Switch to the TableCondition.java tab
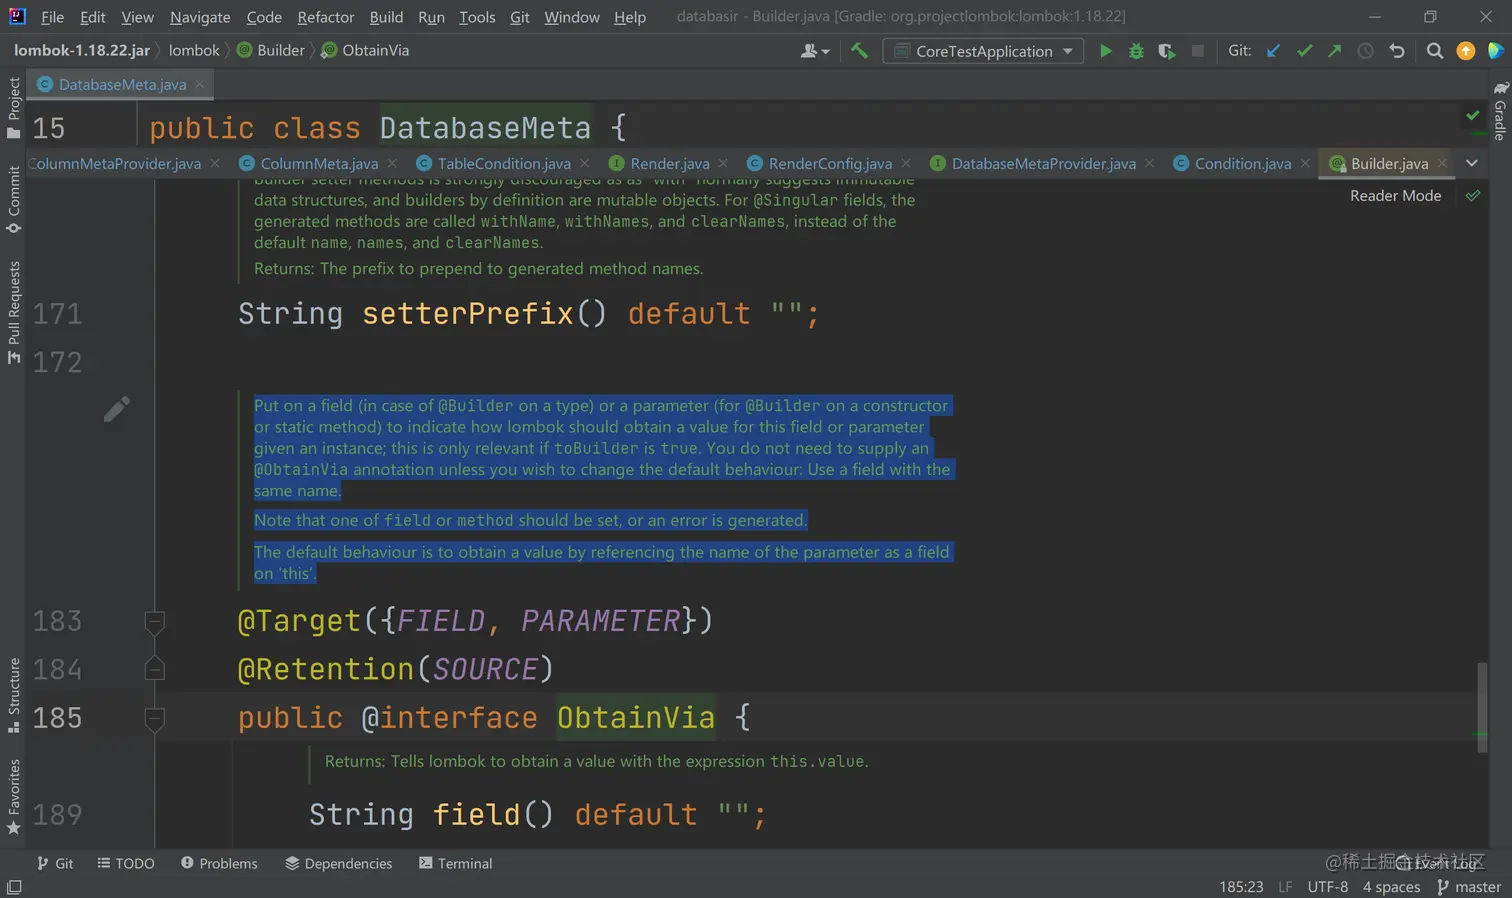Image resolution: width=1512 pixels, height=898 pixels. (504, 163)
